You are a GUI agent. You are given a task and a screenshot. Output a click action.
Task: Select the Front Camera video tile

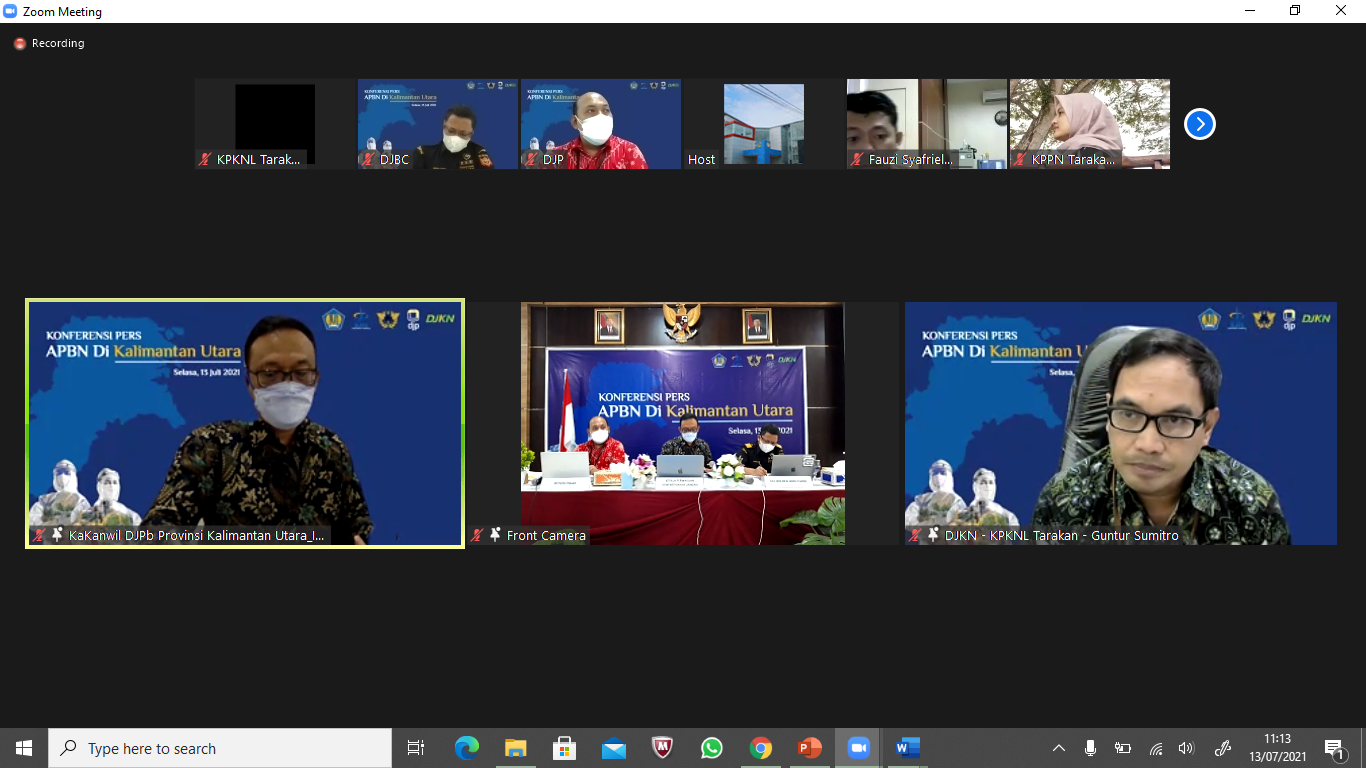pyautogui.click(x=683, y=423)
